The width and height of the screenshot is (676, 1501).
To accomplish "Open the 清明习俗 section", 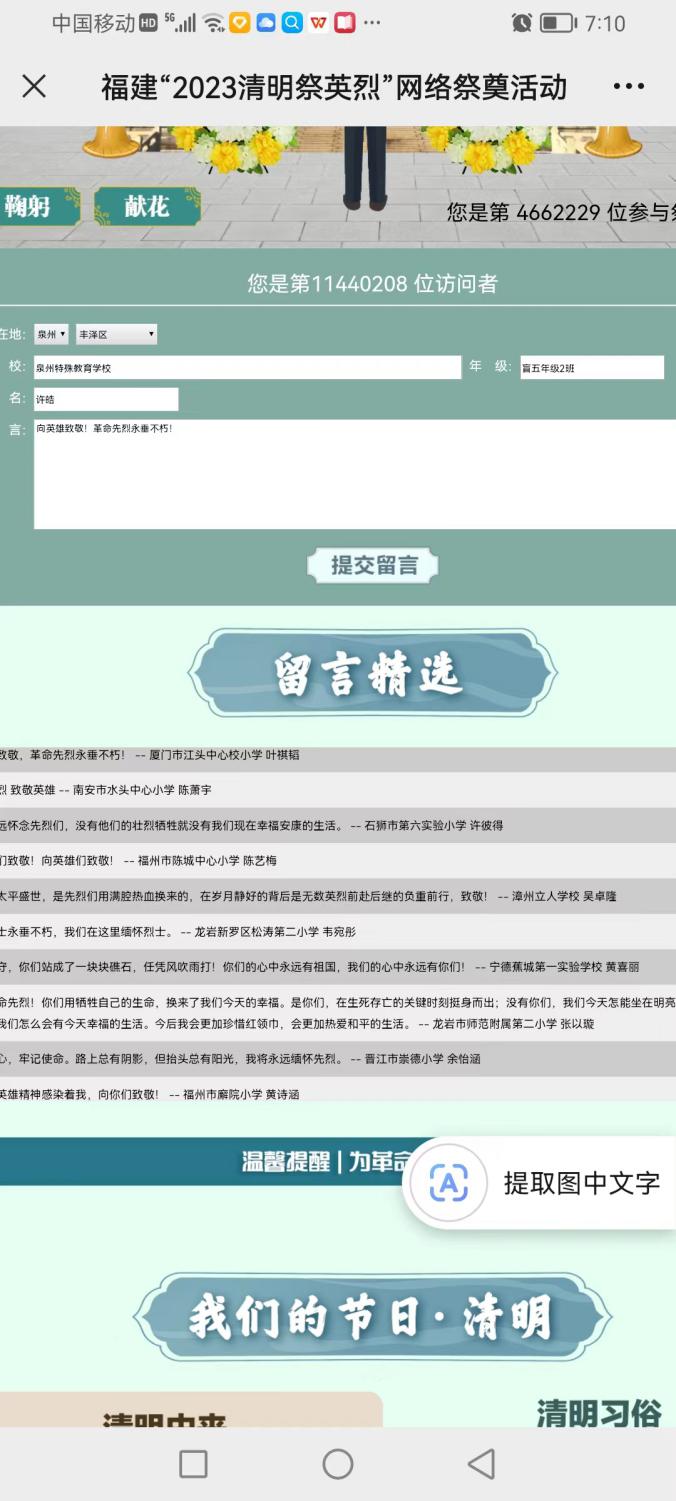I will 598,1412.
